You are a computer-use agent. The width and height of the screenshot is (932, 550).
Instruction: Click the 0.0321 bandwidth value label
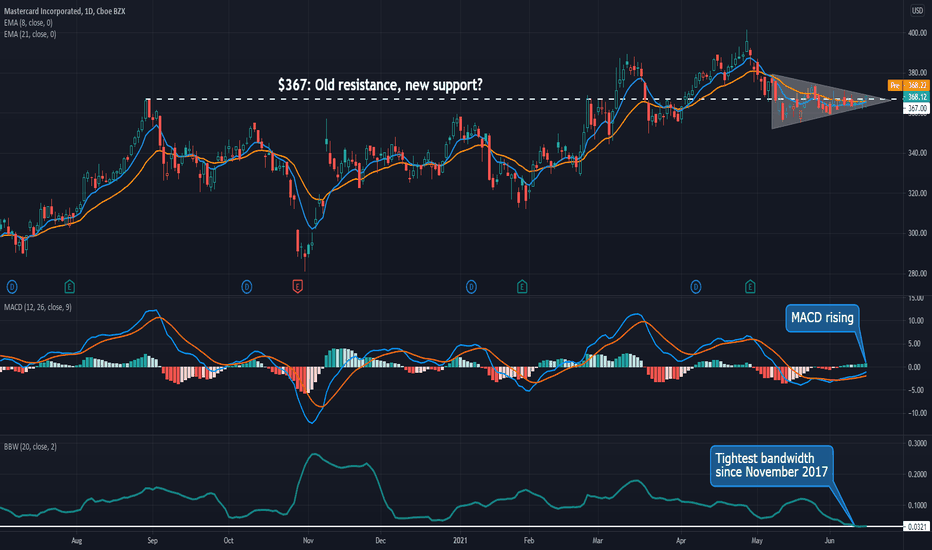916,527
